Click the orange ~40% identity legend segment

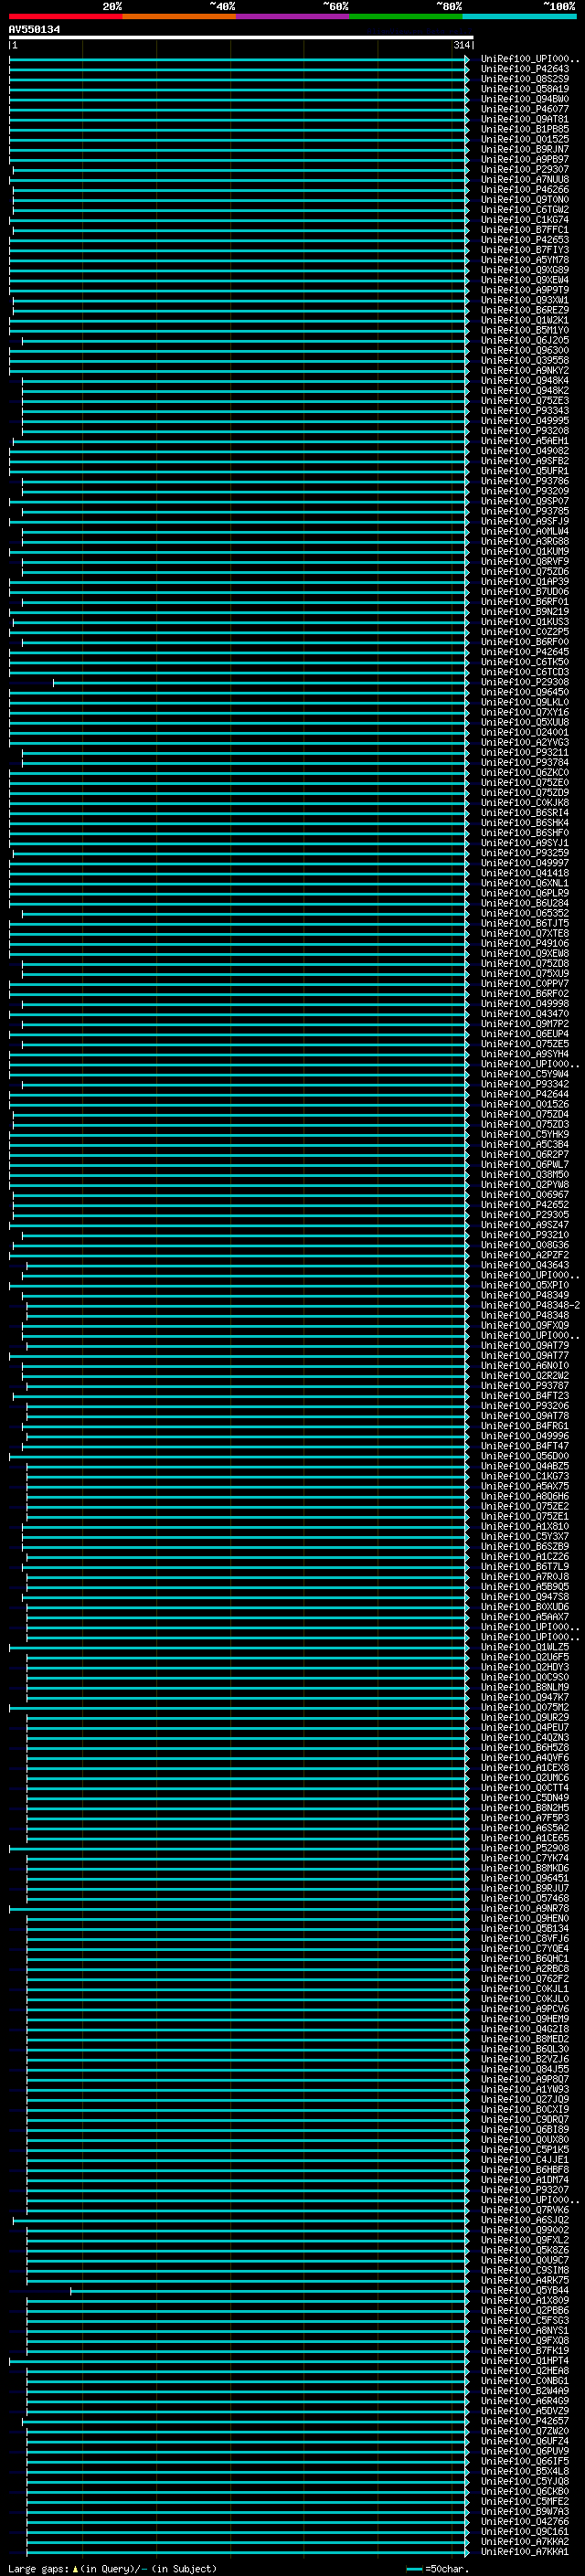click(x=178, y=17)
